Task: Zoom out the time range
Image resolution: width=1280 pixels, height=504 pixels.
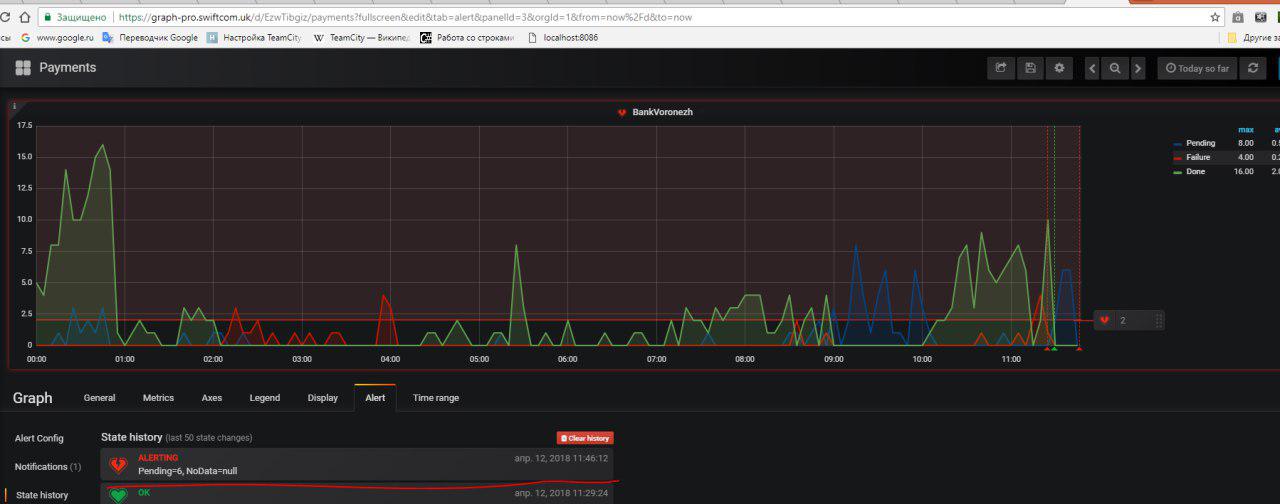Action: [1115, 68]
